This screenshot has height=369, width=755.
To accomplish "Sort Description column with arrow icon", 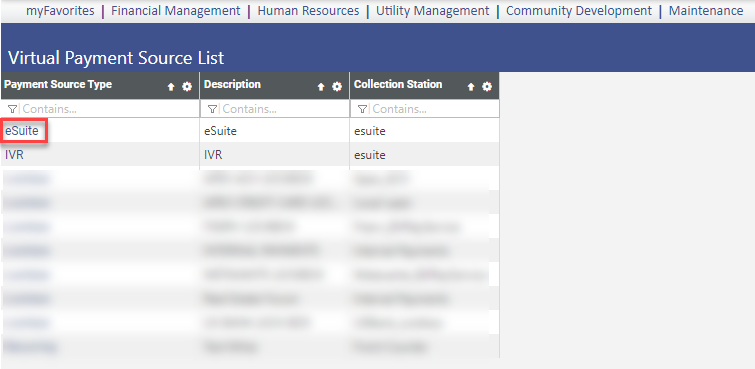I will pyautogui.click(x=321, y=87).
